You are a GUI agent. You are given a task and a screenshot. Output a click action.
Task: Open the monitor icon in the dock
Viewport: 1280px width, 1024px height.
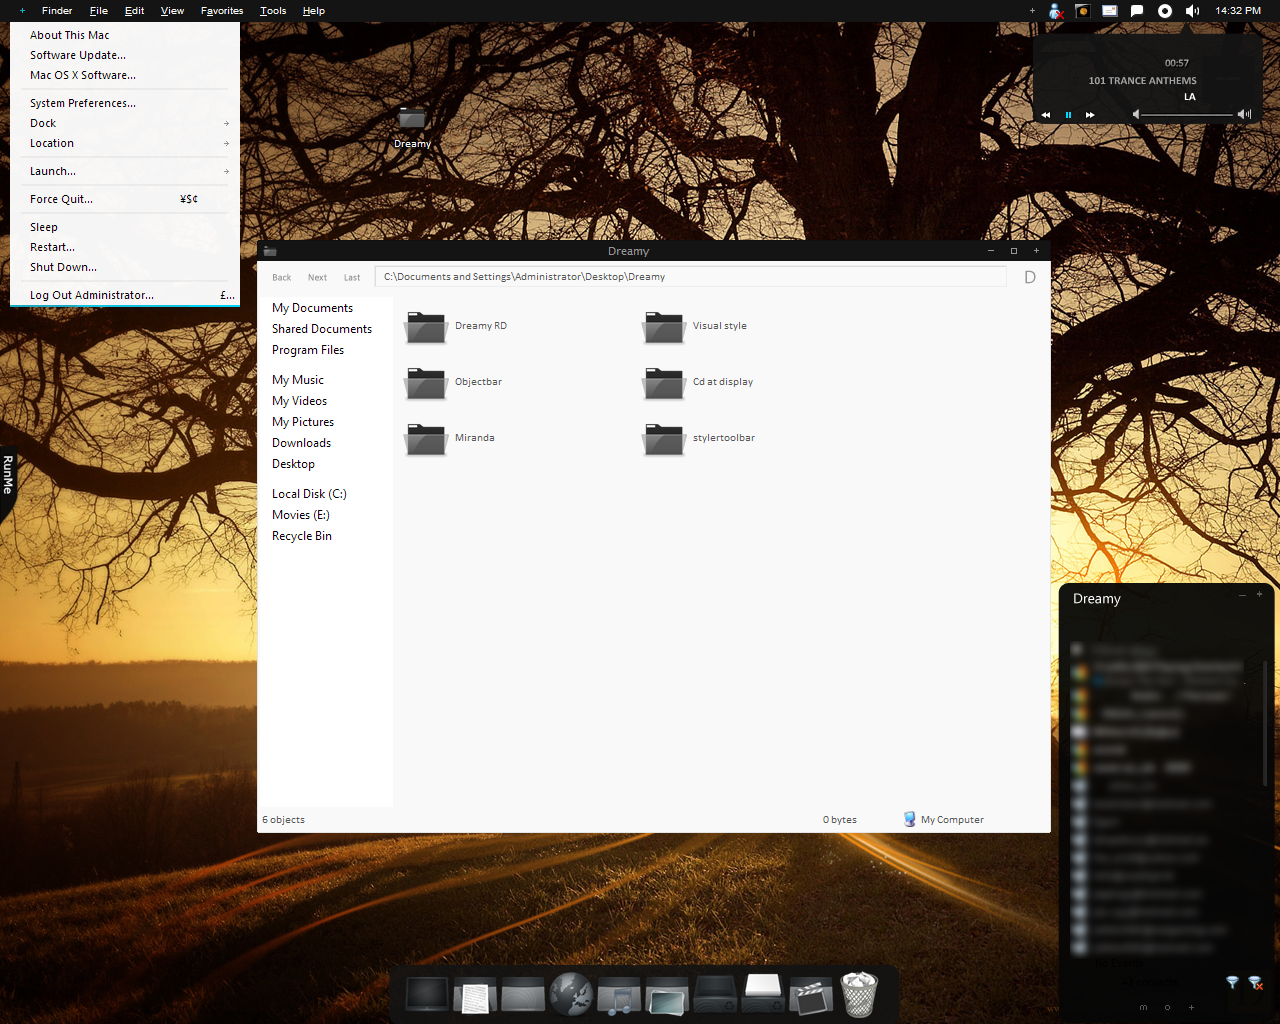427,994
